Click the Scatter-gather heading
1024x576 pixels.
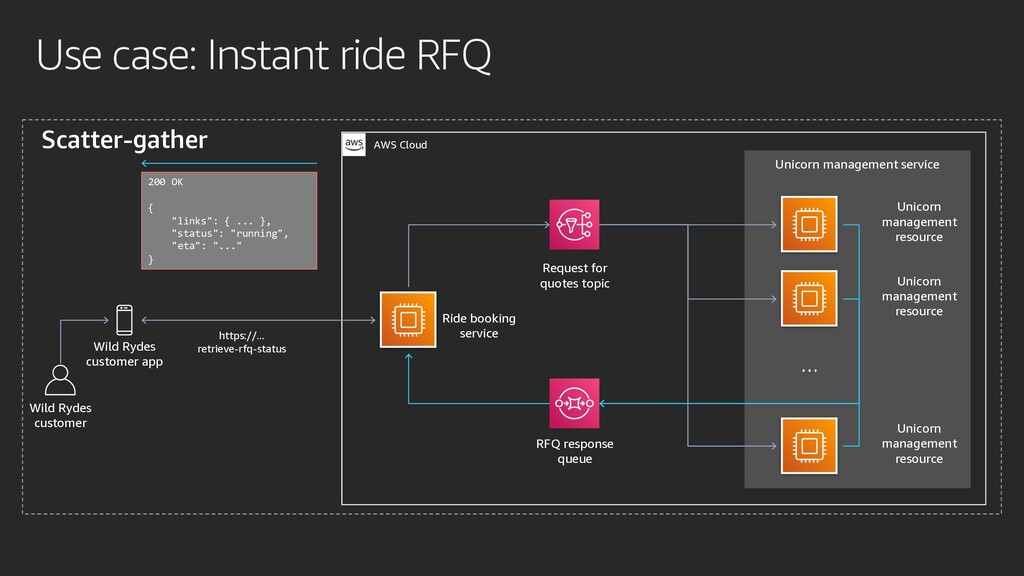click(124, 140)
